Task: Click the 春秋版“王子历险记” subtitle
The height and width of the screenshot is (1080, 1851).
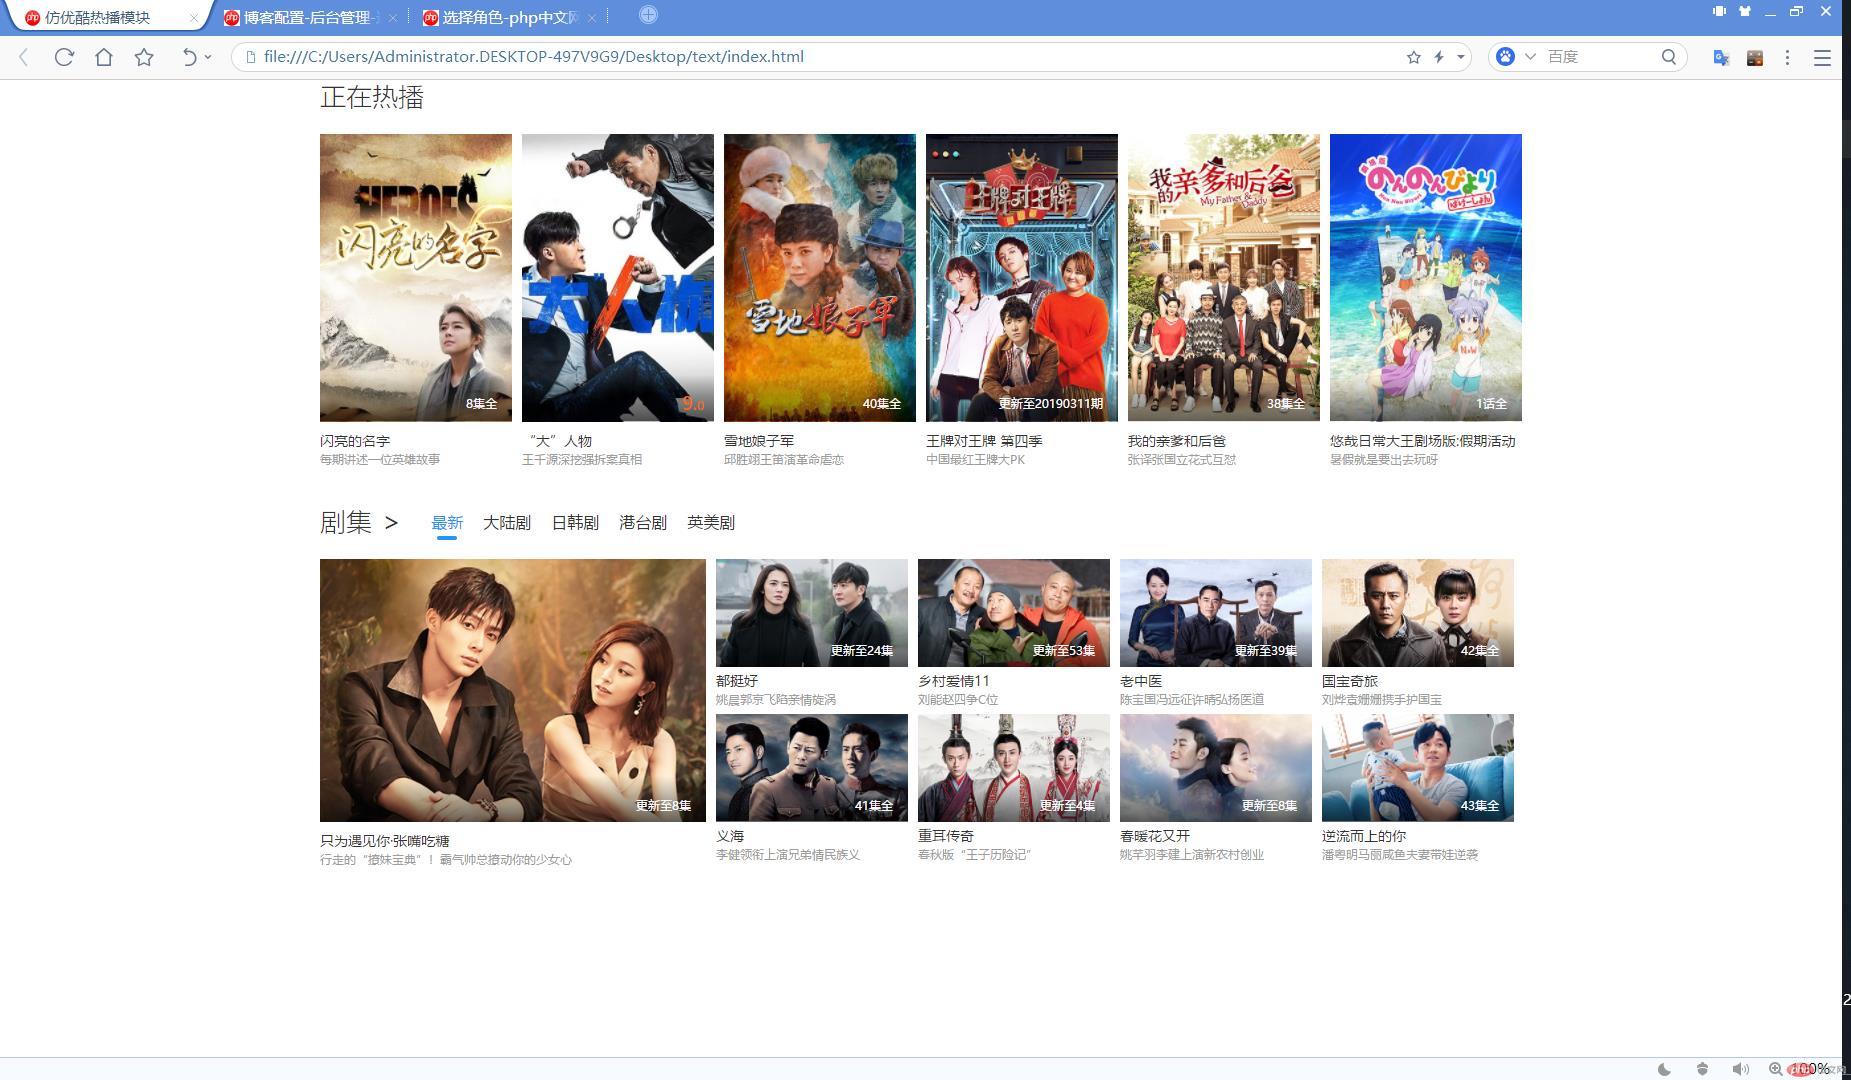Action: [974, 855]
